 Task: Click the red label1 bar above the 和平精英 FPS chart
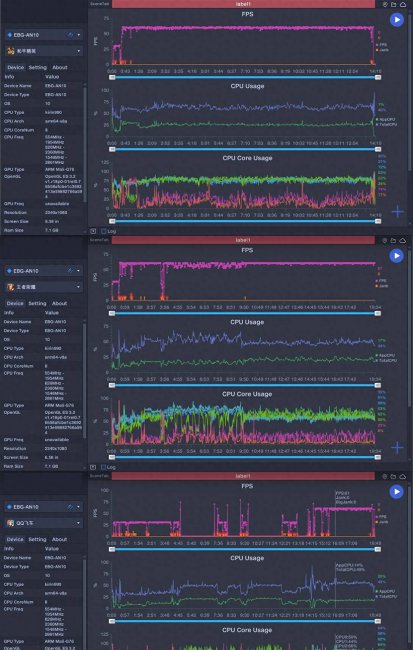click(x=243, y=4)
